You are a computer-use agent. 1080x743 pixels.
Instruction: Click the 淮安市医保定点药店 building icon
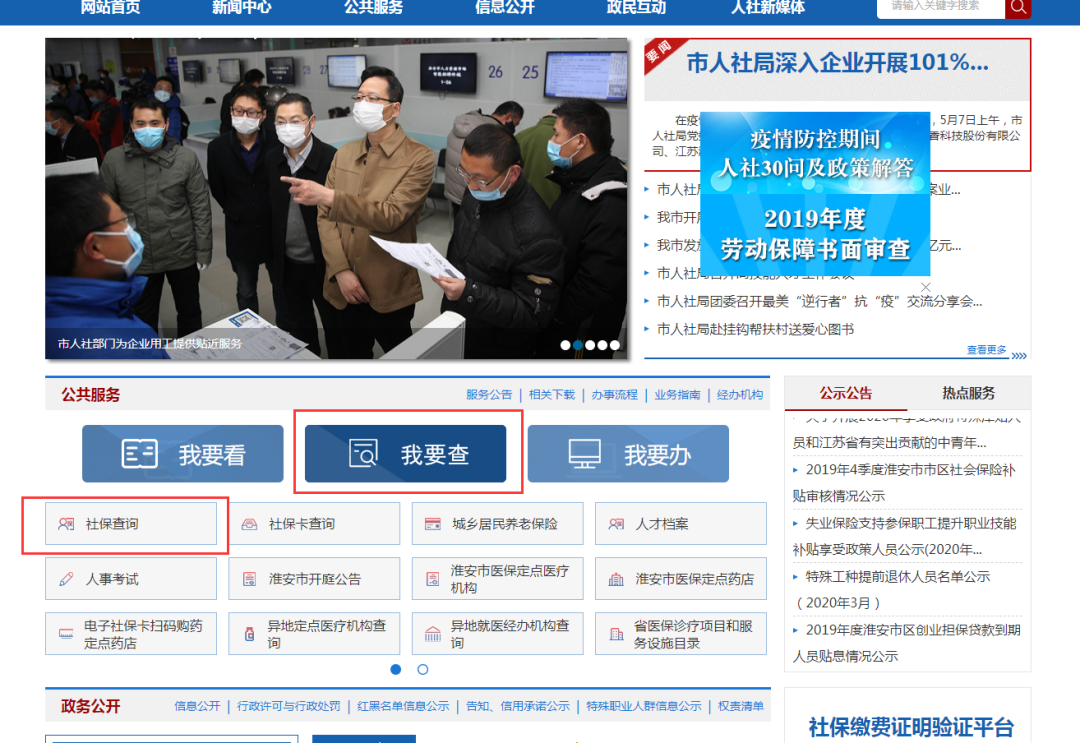[x=616, y=579]
